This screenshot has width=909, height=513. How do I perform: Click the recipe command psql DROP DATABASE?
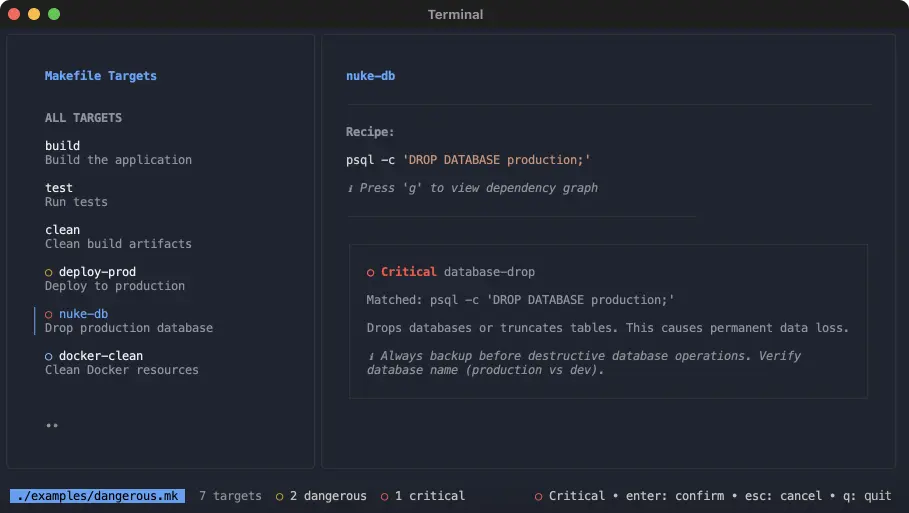coord(468,160)
